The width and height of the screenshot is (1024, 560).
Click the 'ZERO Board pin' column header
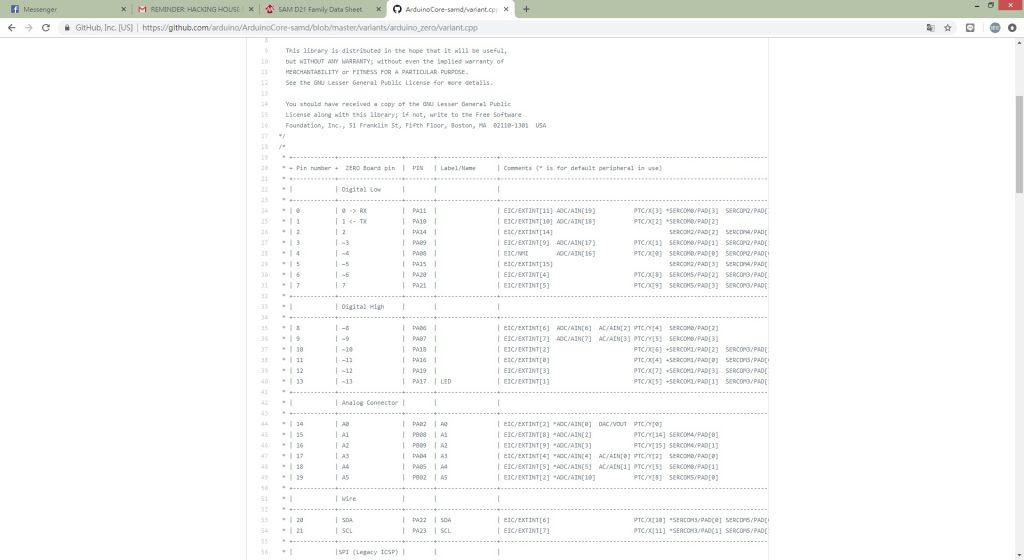(x=370, y=168)
